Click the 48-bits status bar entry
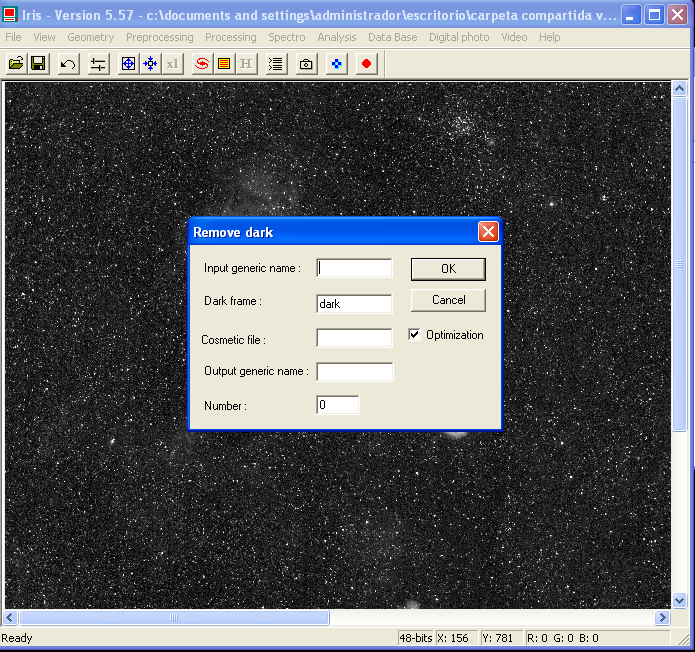This screenshot has width=695, height=652. (x=416, y=638)
